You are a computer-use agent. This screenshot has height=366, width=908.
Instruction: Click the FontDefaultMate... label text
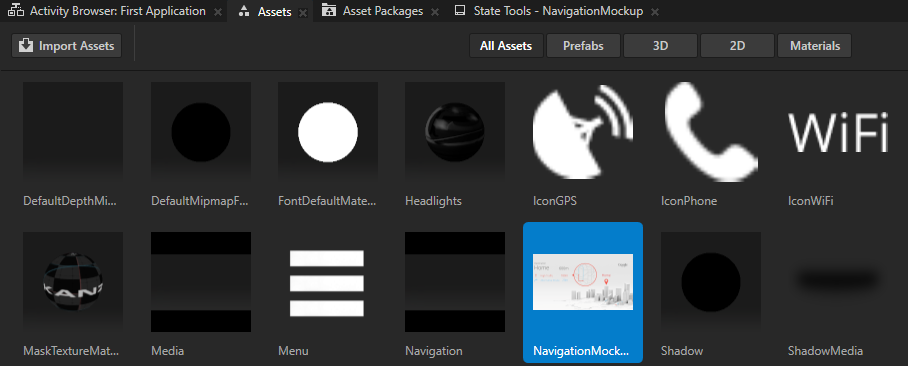tap(327, 201)
